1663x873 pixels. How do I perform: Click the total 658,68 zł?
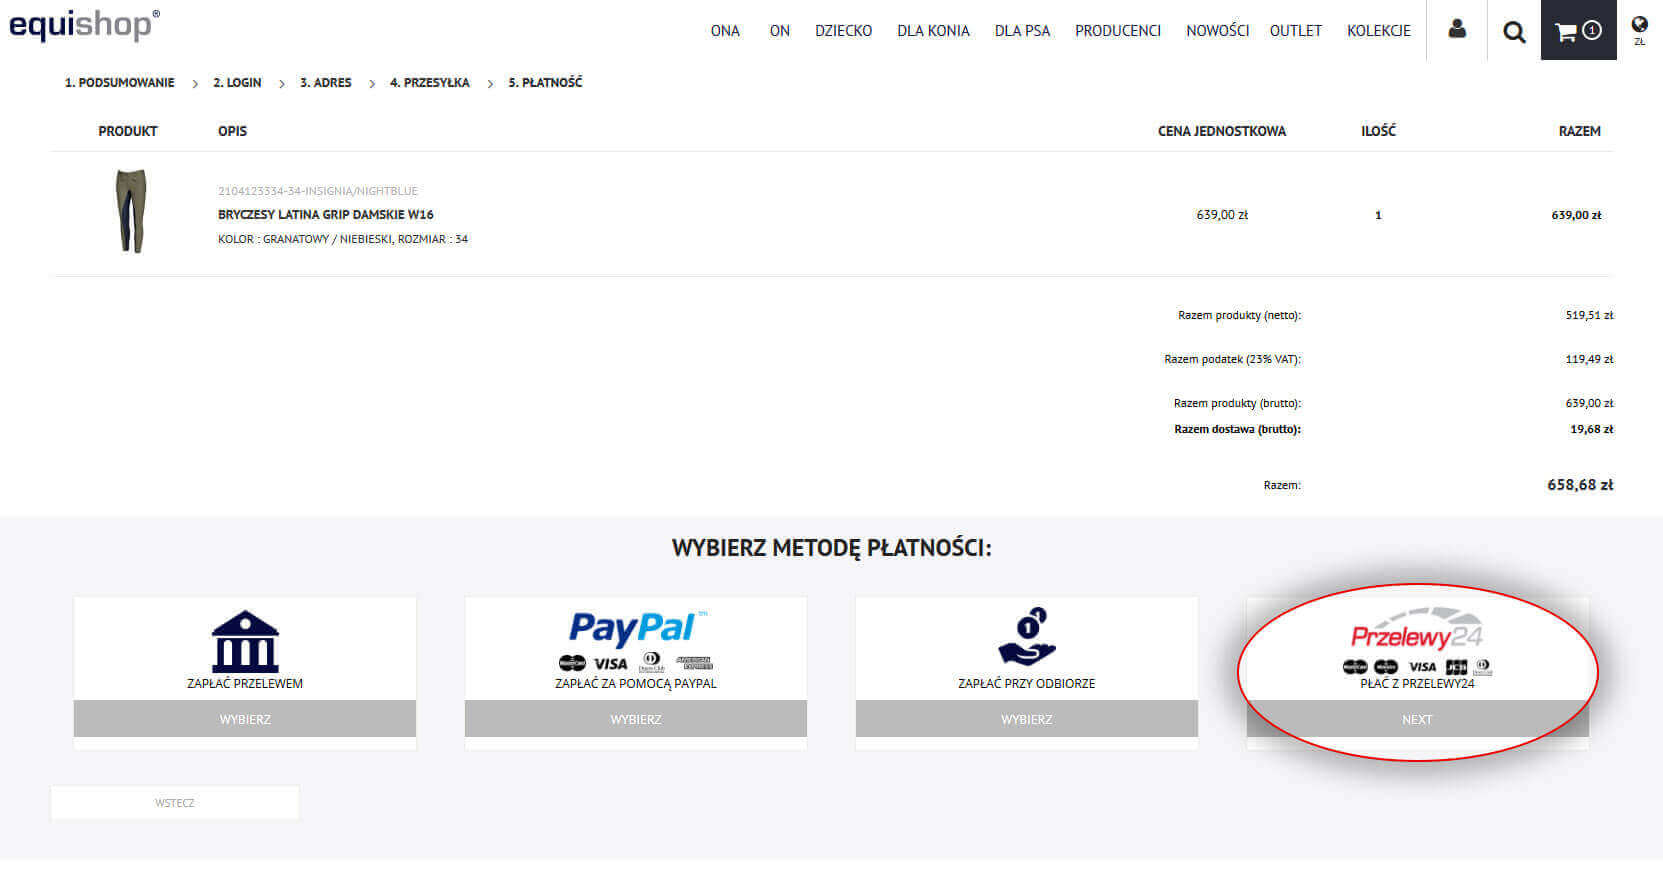coord(1580,485)
